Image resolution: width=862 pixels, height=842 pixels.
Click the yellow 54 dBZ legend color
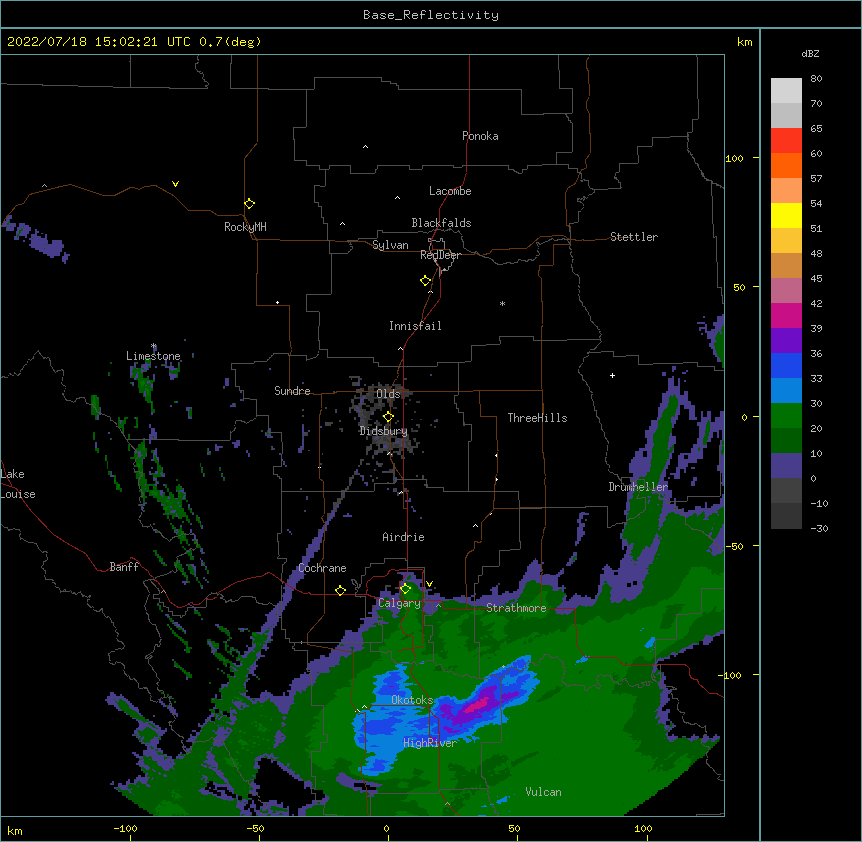[786, 215]
